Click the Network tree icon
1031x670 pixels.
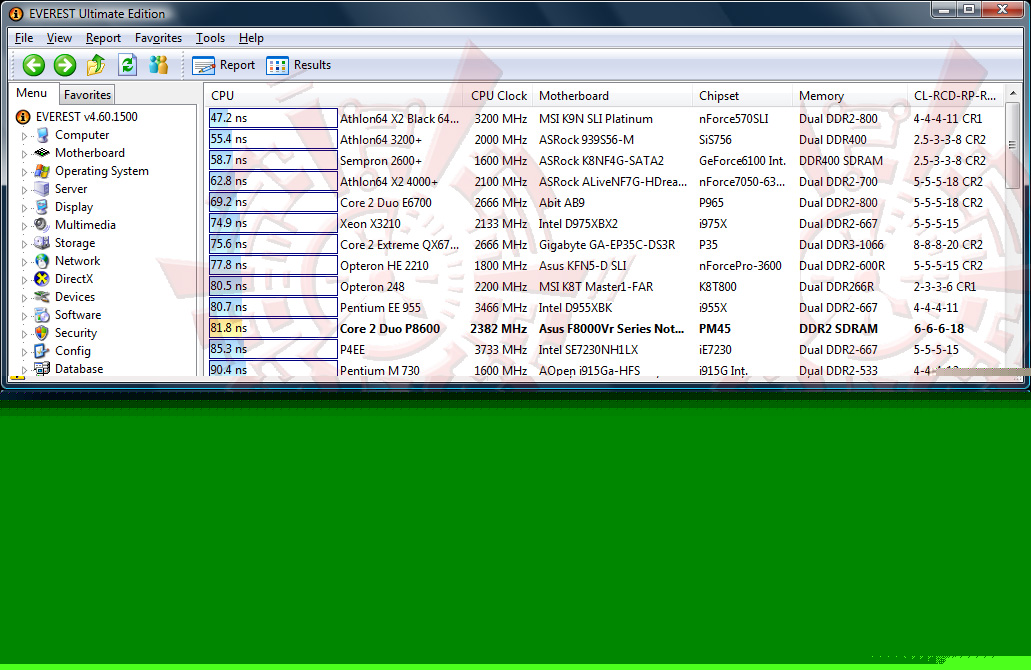tap(42, 261)
